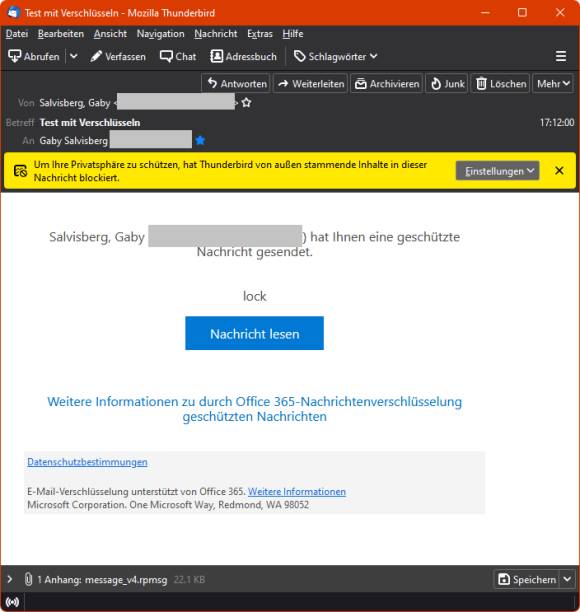This screenshot has width=580, height=612.
Task: Open the hamburger application menu
Action: (561, 57)
